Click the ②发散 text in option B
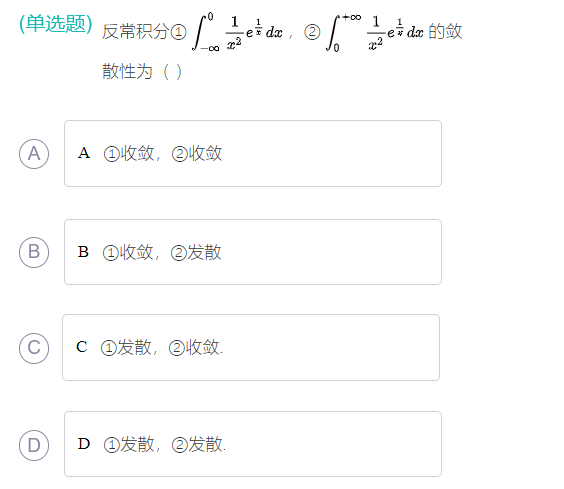564x489 pixels. click(196, 252)
